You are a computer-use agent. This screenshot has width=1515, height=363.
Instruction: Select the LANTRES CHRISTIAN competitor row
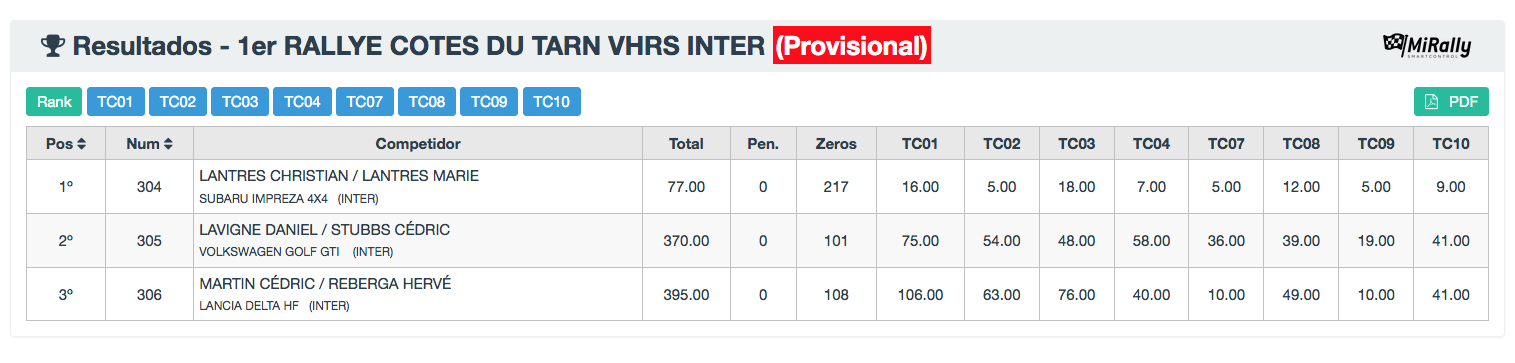click(757, 186)
